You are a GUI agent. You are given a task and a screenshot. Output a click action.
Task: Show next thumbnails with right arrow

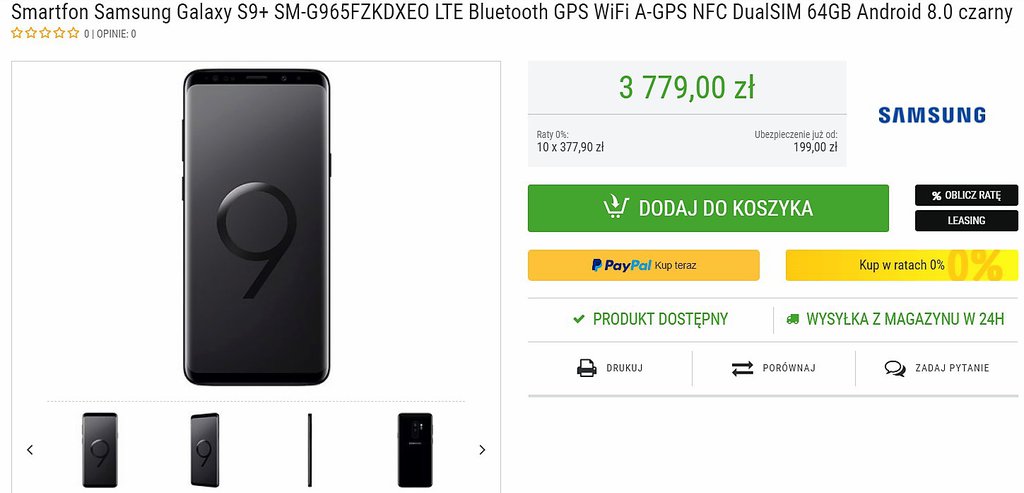[482, 450]
